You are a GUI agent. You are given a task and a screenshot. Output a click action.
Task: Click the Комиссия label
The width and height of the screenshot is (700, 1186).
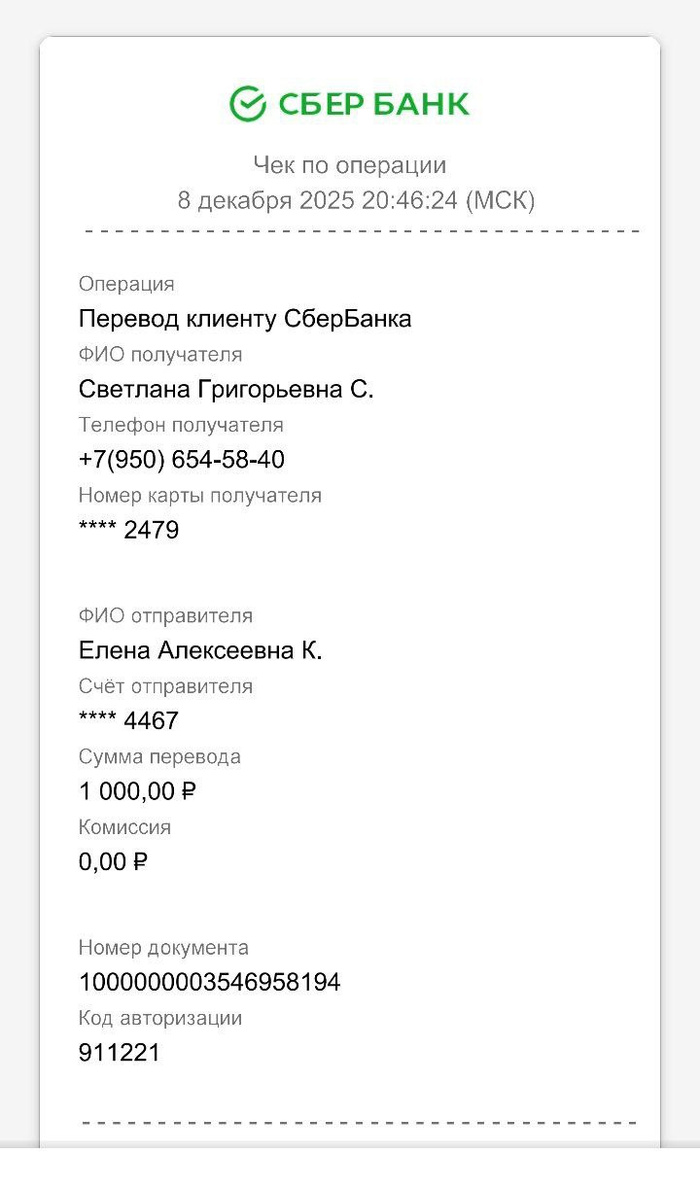coord(125,827)
